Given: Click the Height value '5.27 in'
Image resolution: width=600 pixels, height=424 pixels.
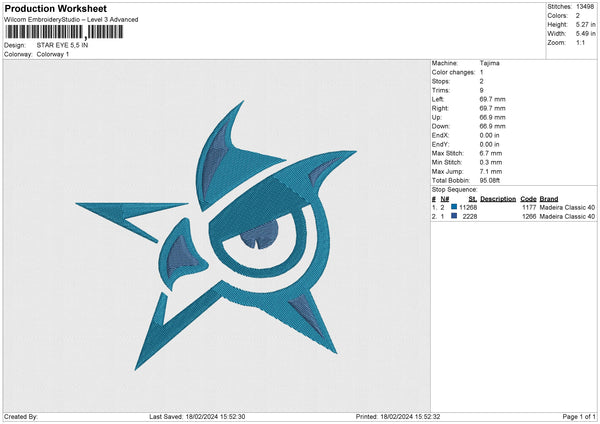Looking at the screenshot, I should click(x=586, y=24).
